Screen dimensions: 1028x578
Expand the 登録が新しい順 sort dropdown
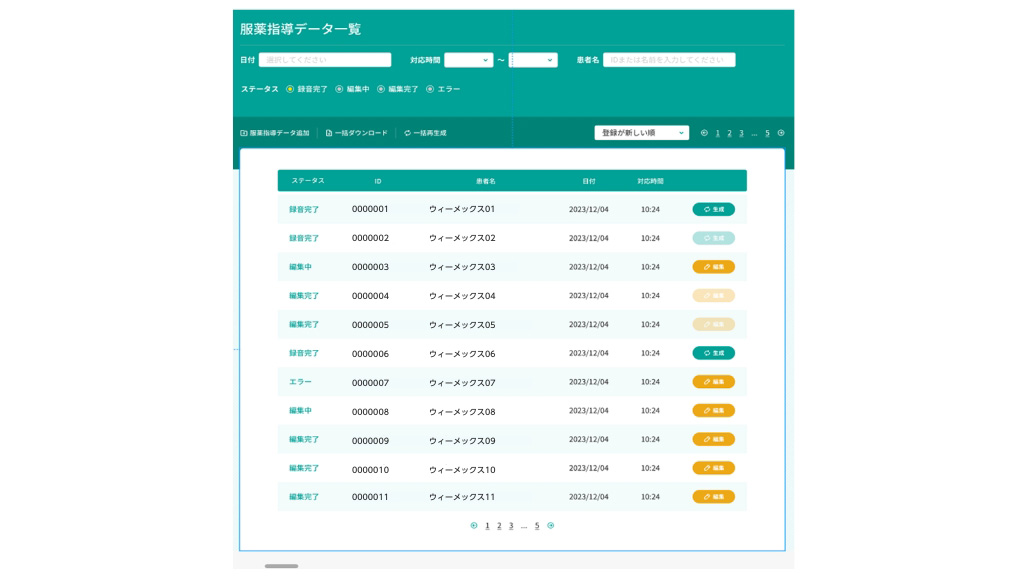641,133
